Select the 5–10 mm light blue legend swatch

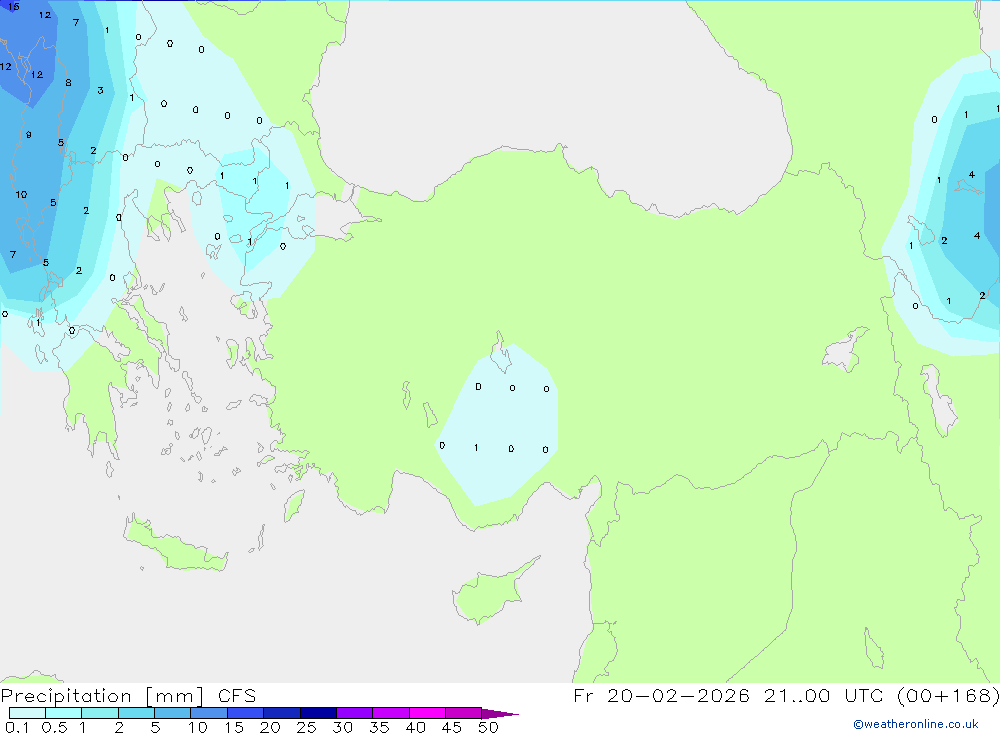click(x=173, y=713)
